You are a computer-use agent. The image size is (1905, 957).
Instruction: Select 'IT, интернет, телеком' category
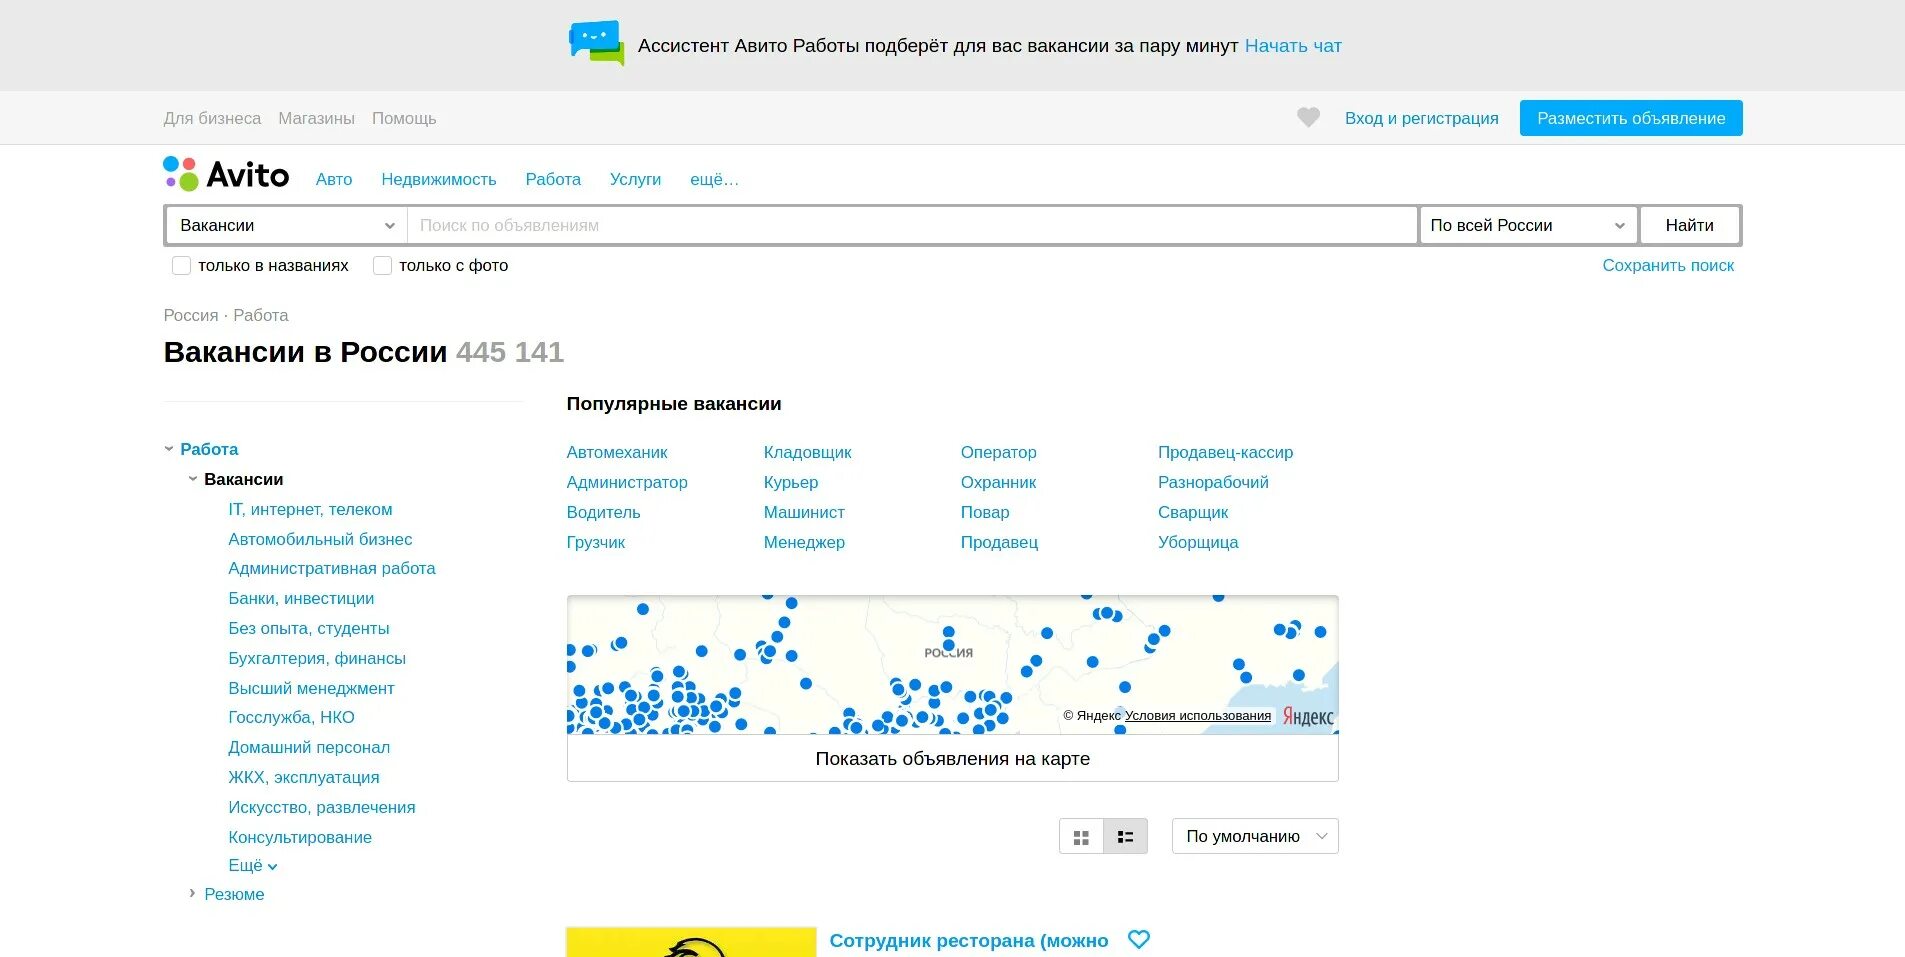click(x=310, y=510)
